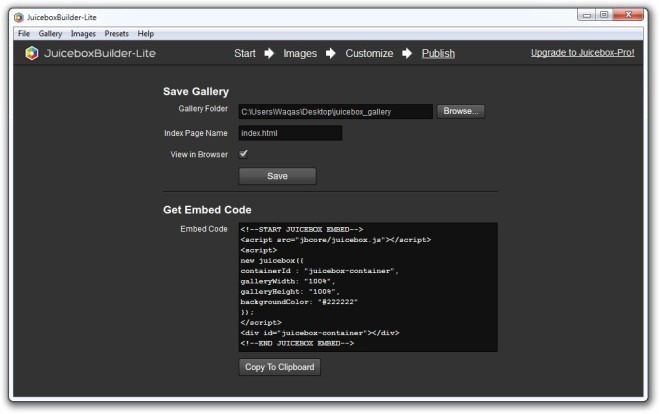Open Upgrade to Juicebox-Pro link
Screen dimensions: 660x414
click(x=583, y=53)
